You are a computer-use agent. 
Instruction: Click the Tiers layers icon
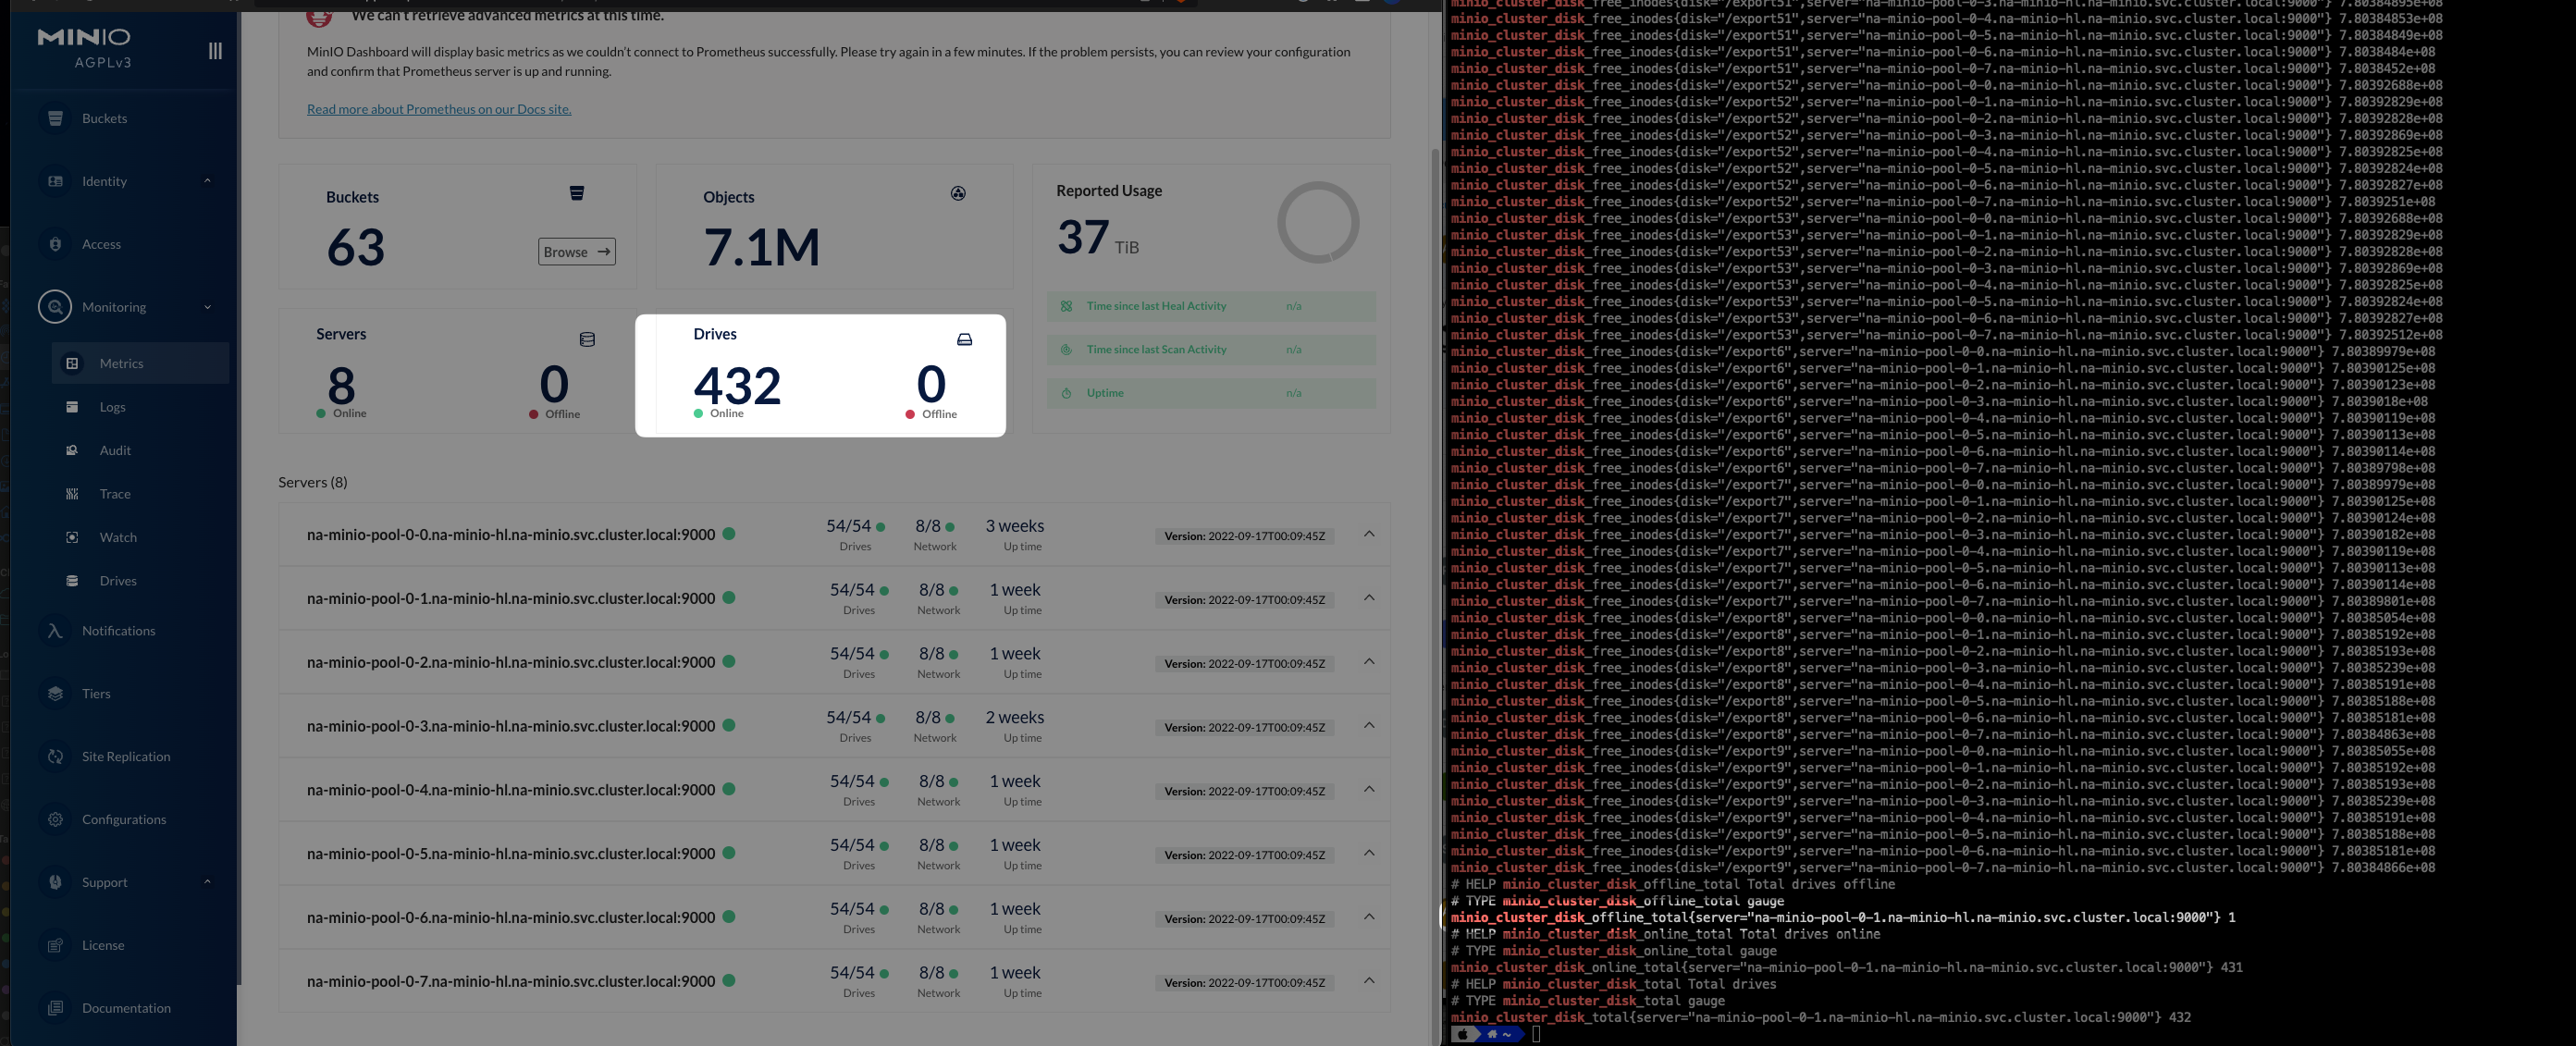55,694
